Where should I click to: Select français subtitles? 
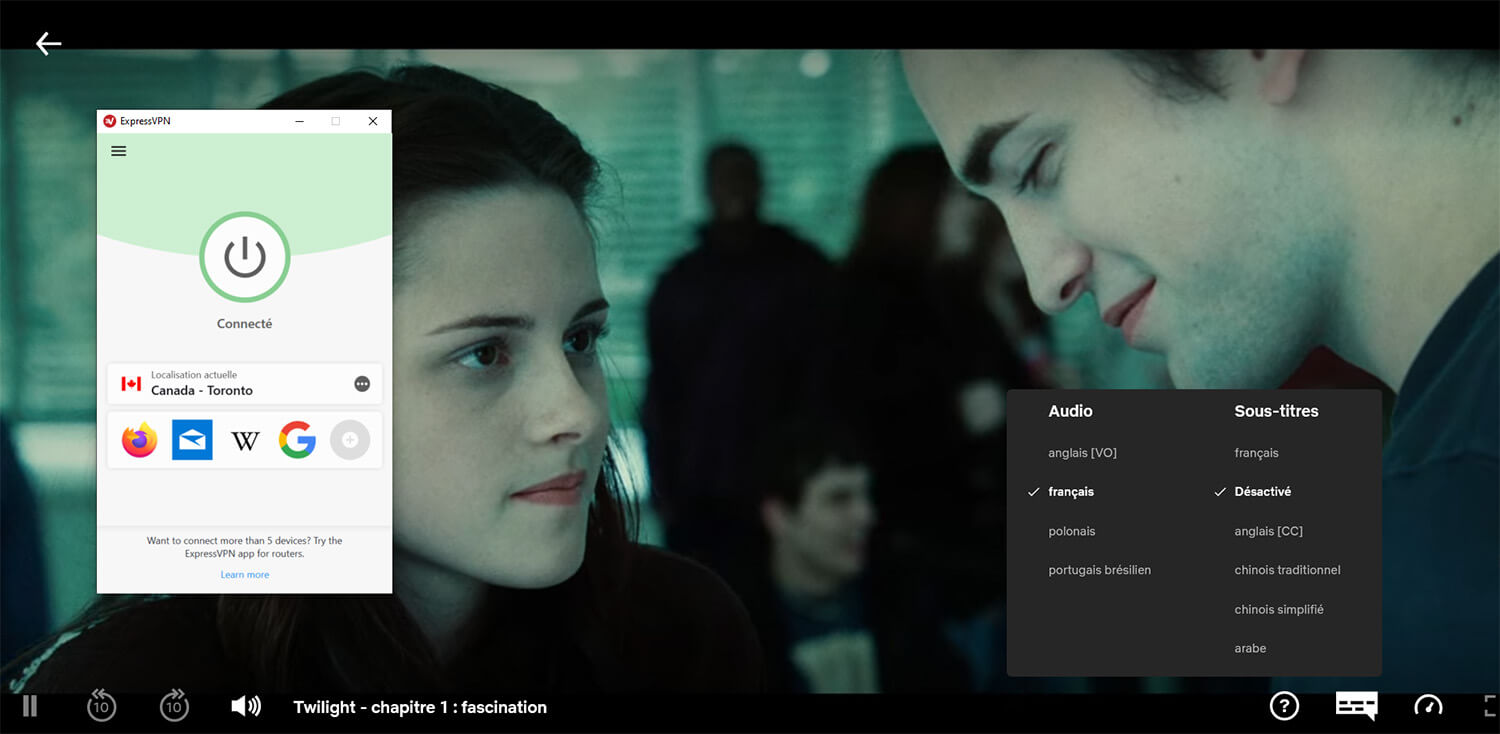[x=1257, y=453]
